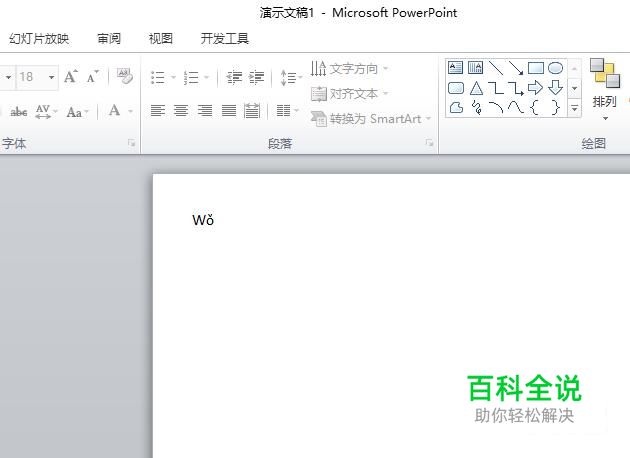Apply the font color A button

point(115,110)
